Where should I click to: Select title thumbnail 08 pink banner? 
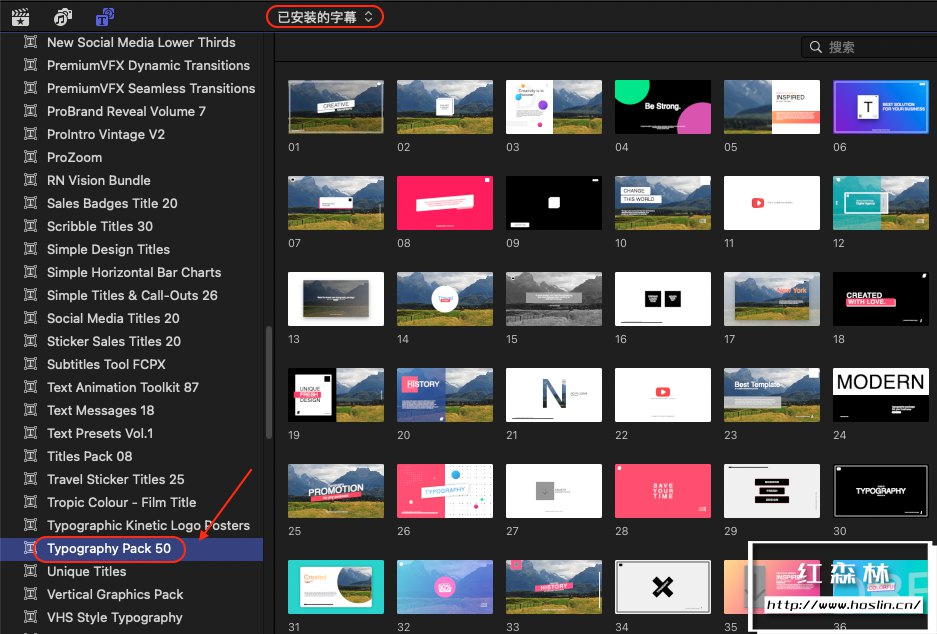pos(445,203)
